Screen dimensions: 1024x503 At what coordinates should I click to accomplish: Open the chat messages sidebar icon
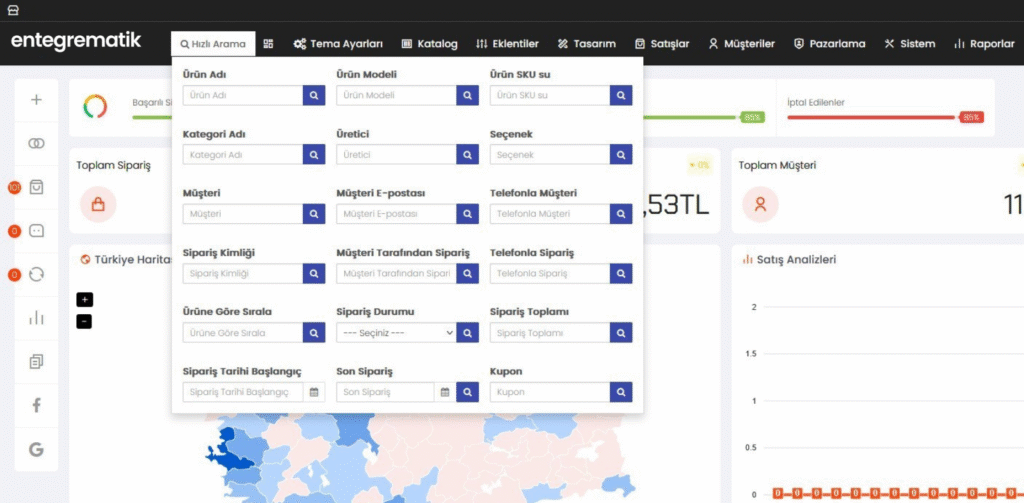point(36,231)
